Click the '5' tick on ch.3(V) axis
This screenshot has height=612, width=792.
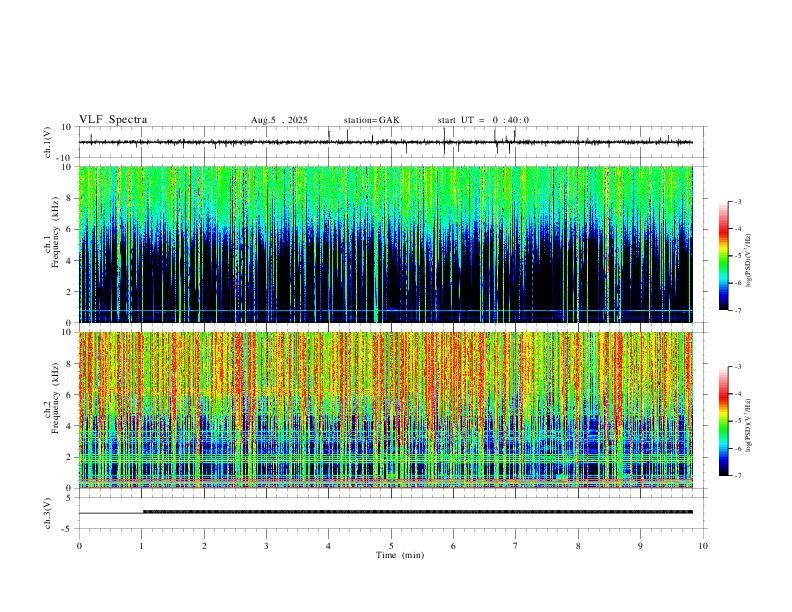pos(69,497)
